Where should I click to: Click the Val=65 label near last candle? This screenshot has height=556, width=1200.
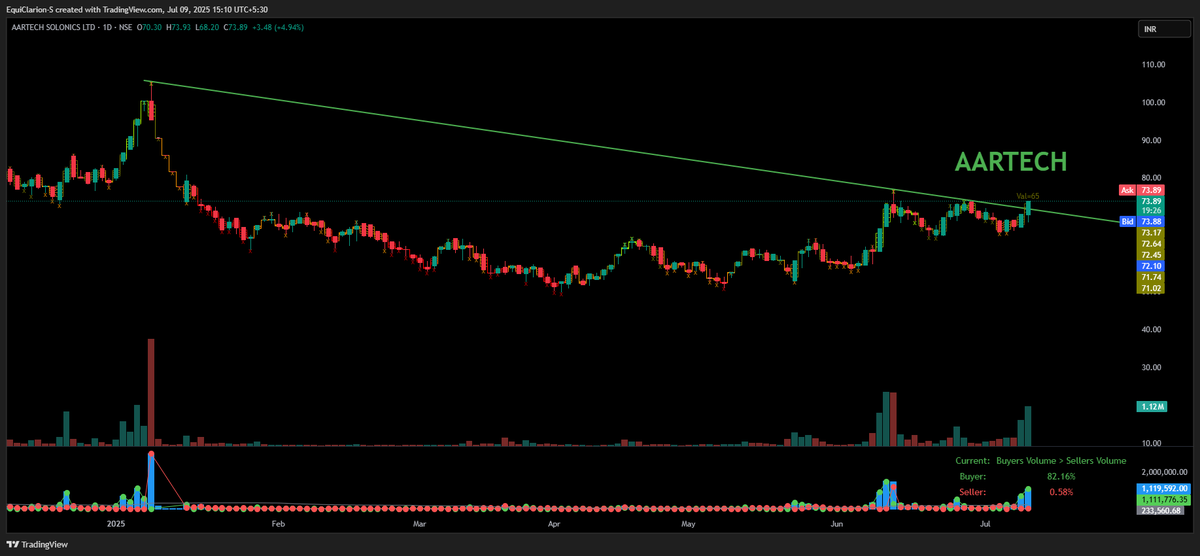pos(1029,196)
